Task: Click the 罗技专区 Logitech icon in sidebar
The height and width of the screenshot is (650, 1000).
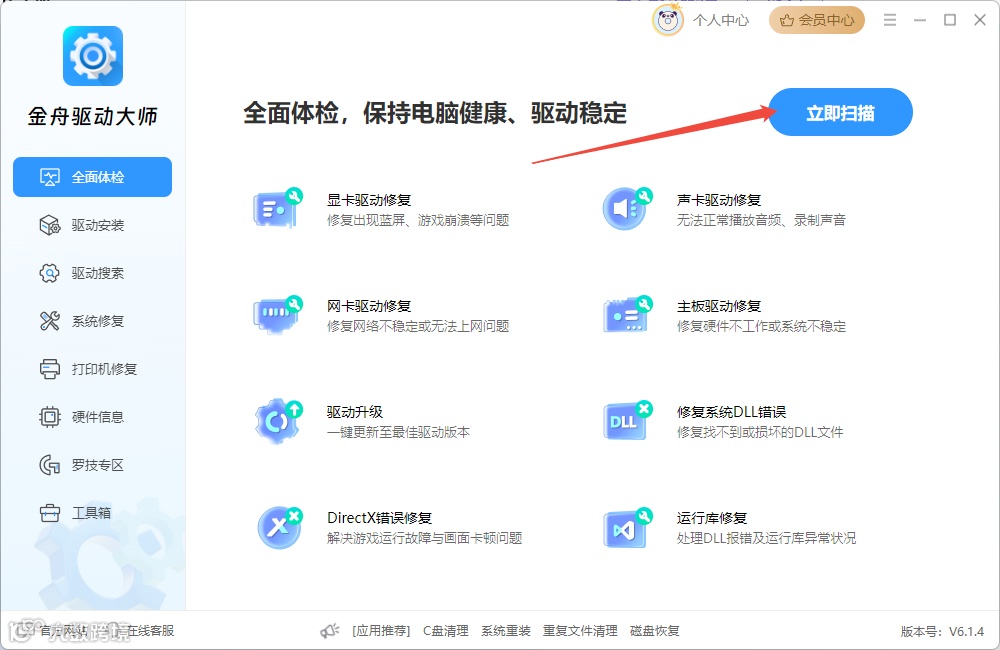Action: [x=50, y=465]
